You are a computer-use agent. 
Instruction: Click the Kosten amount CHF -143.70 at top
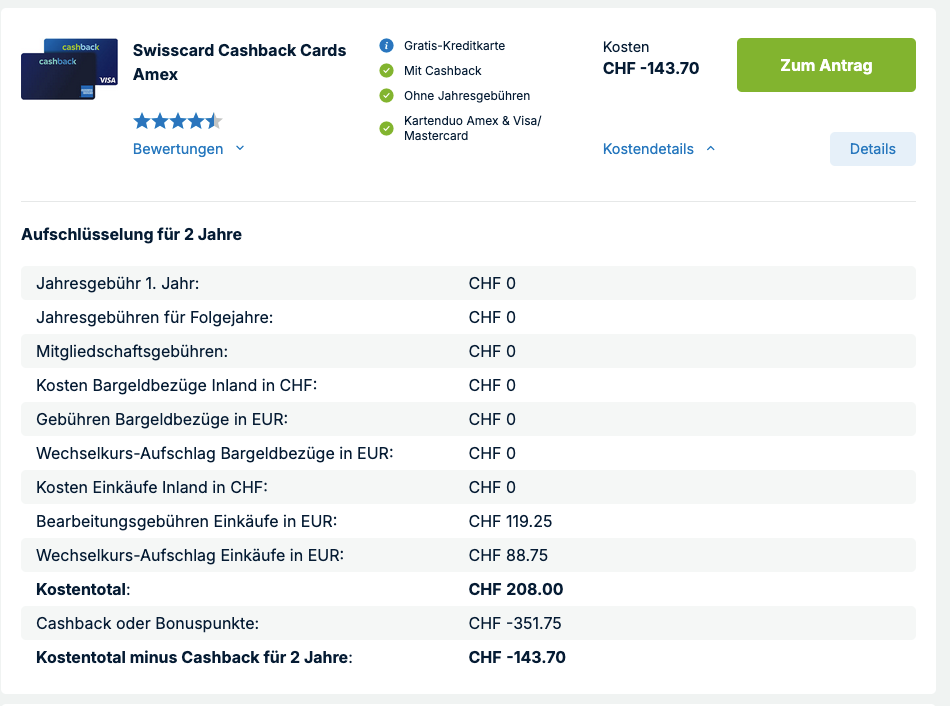click(x=651, y=69)
